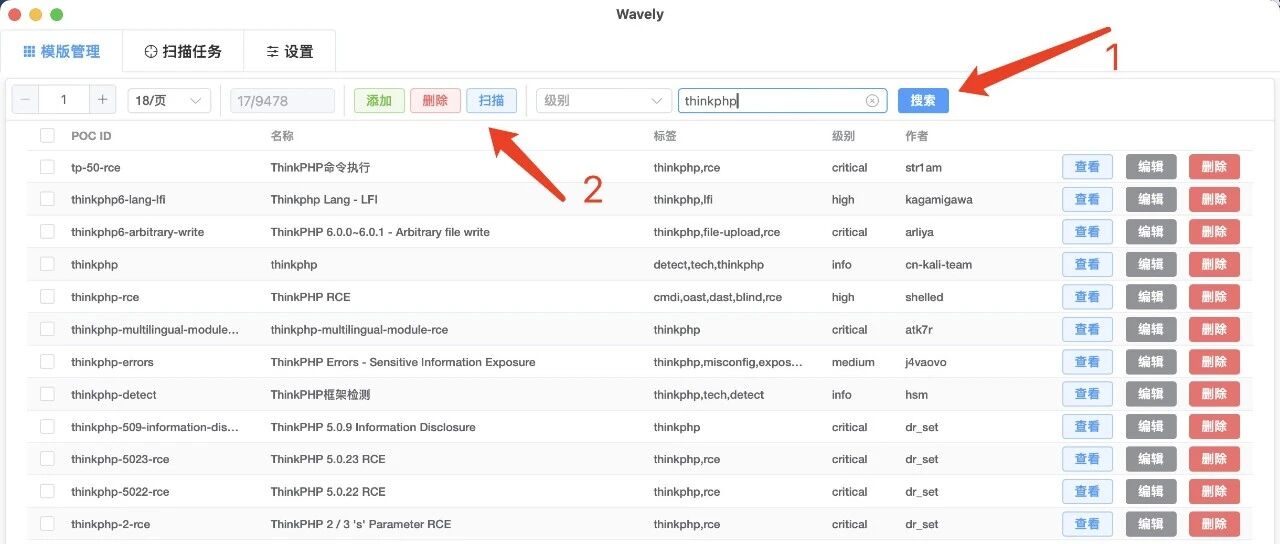Click the 17/9478 result count field
The height and width of the screenshot is (544, 1280).
282,101
